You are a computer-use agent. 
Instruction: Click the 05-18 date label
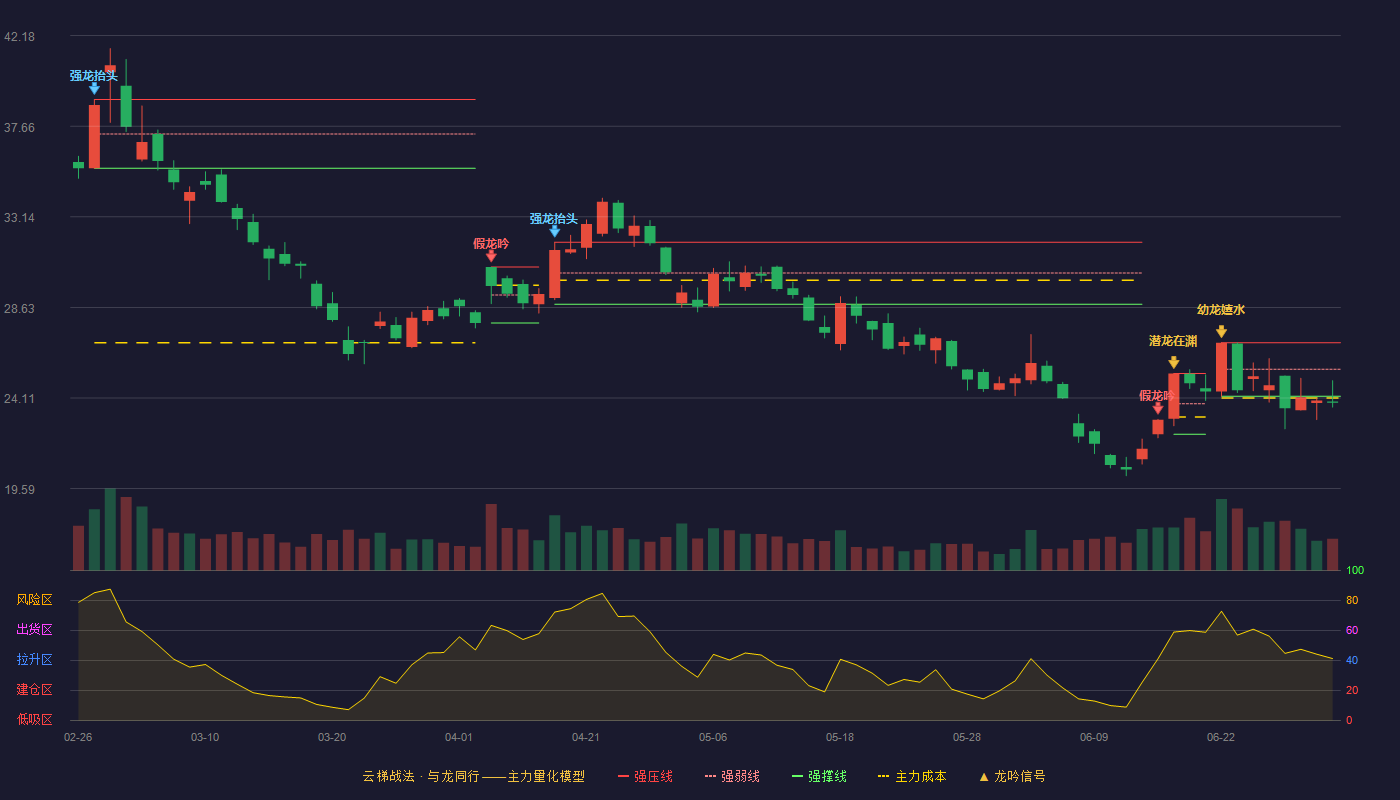(x=840, y=737)
